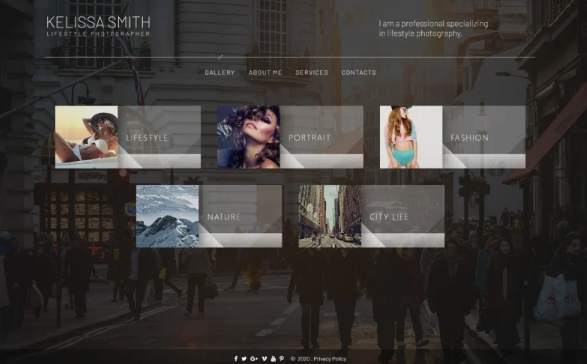Open the Facebook icon in the footer
587x364 pixels.
[x=236, y=359]
